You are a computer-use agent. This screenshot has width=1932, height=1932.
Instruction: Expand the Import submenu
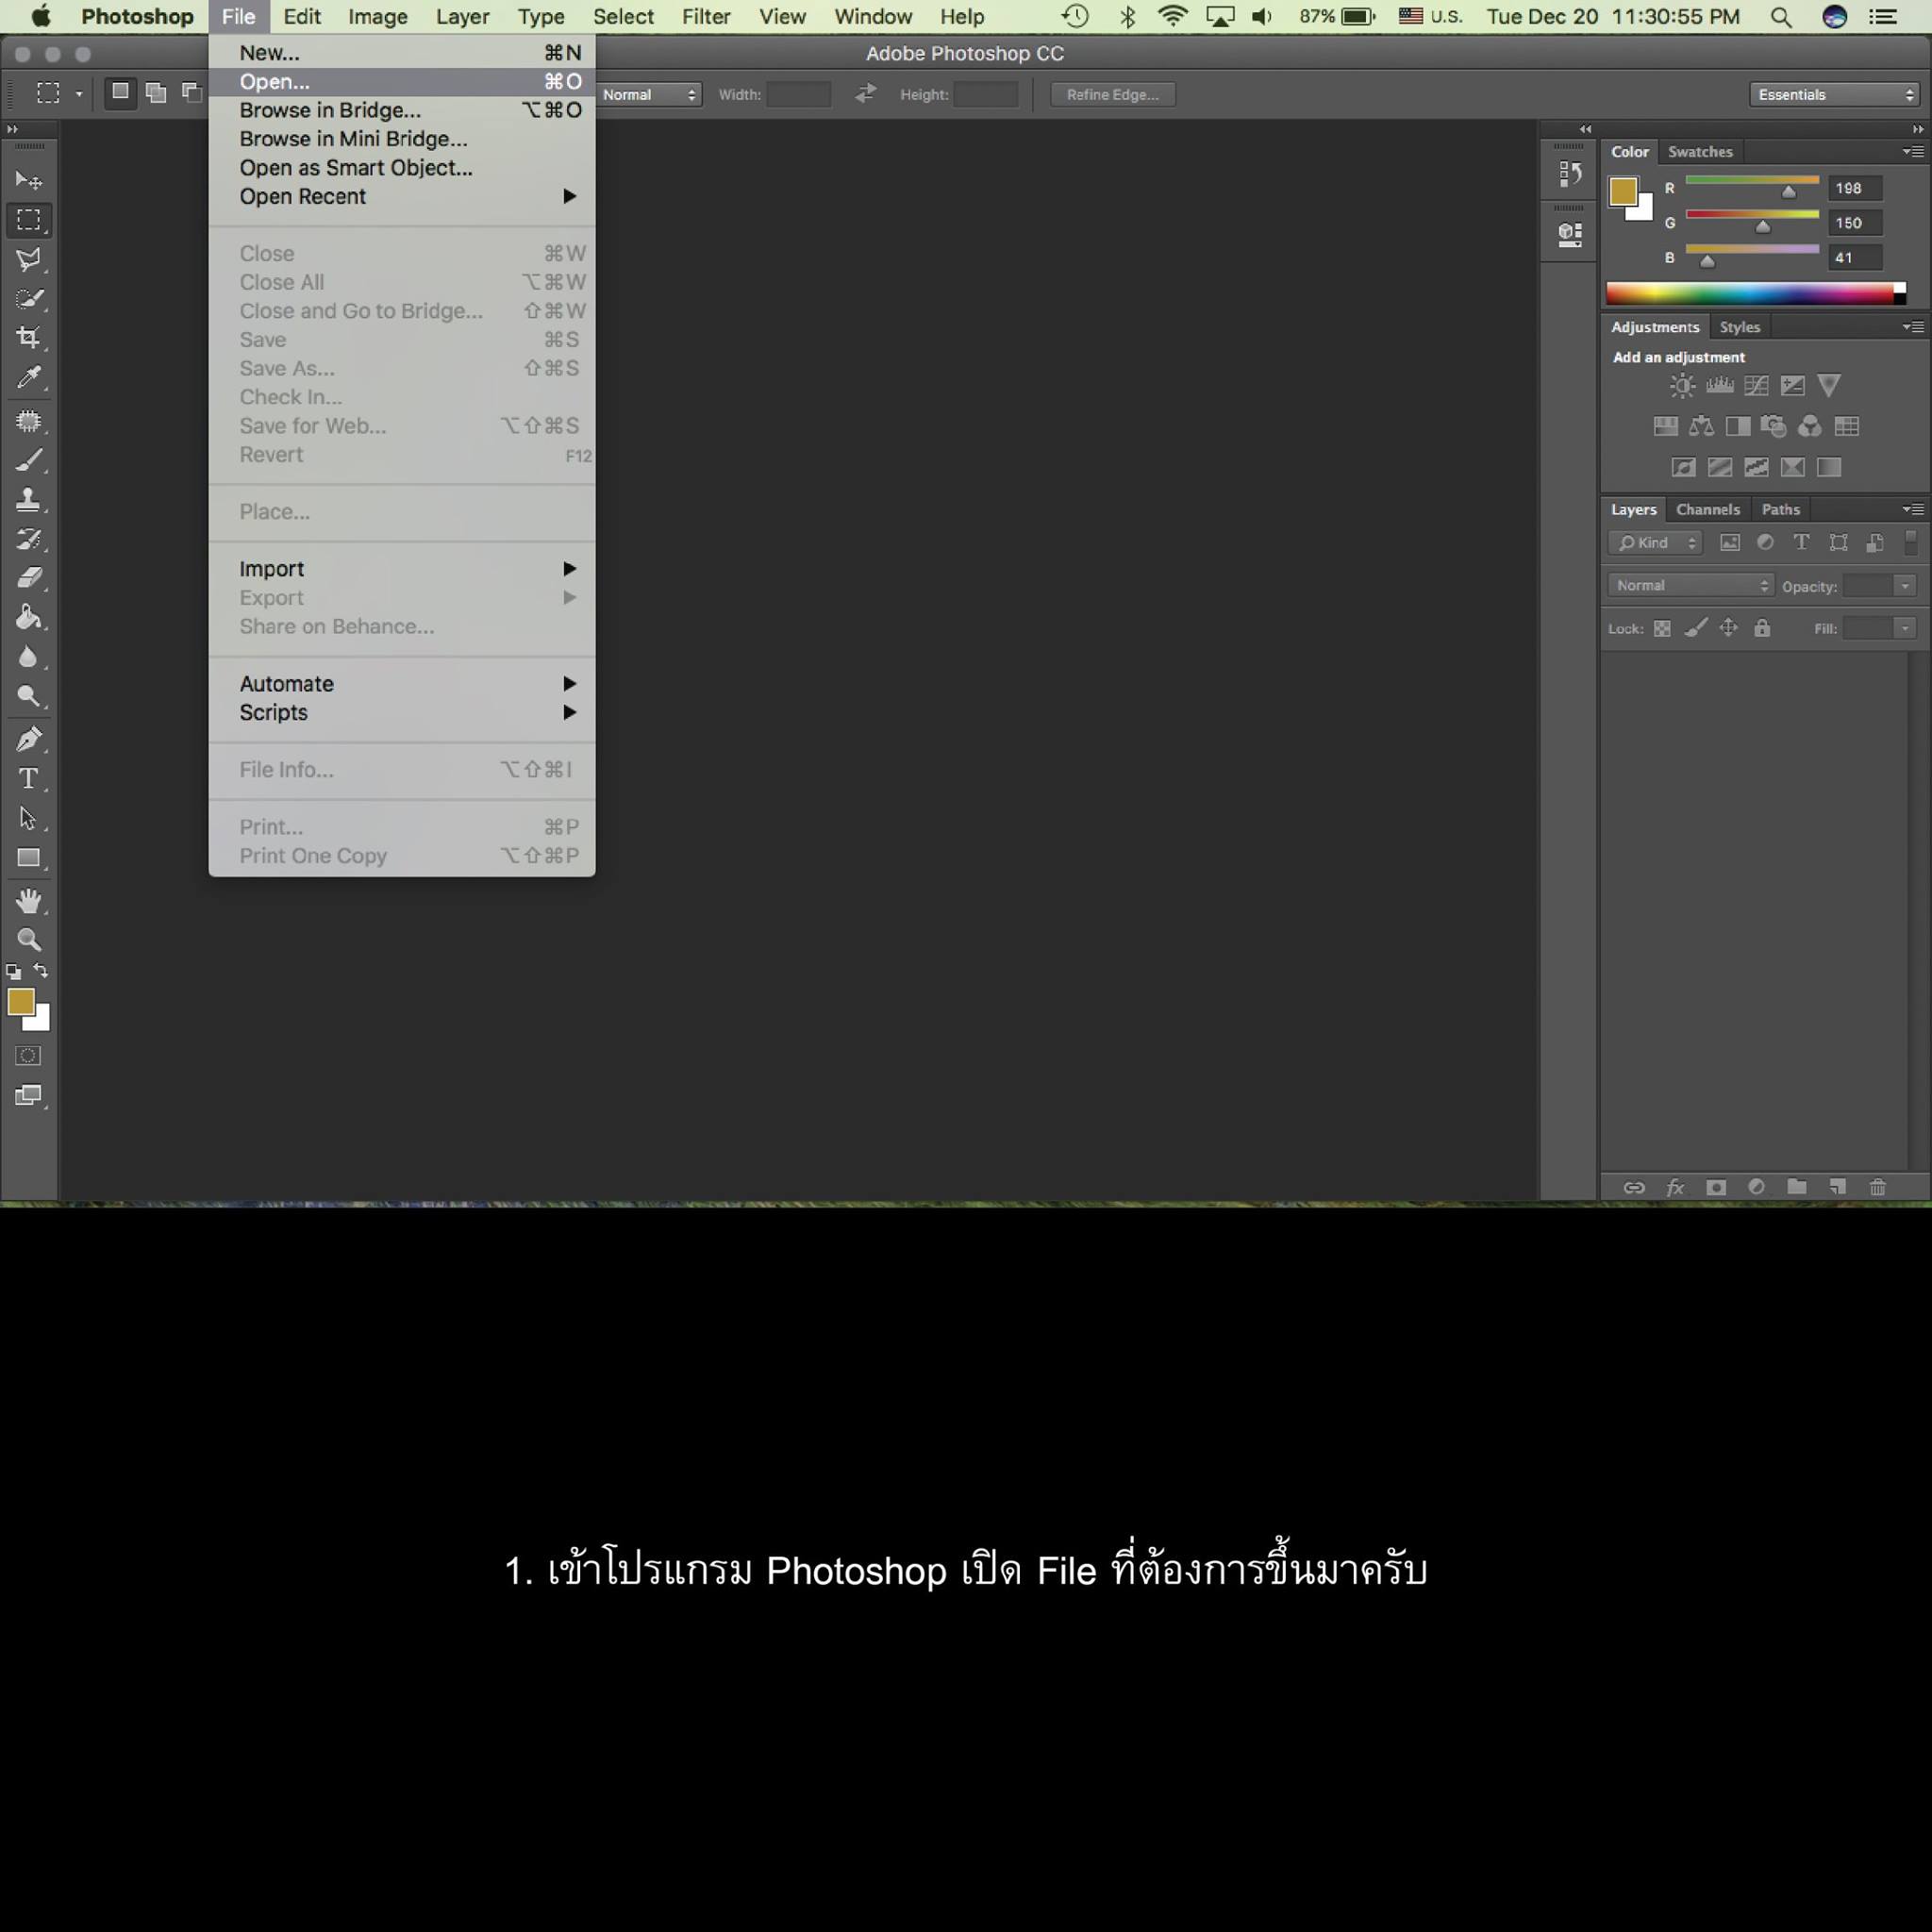(x=402, y=569)
